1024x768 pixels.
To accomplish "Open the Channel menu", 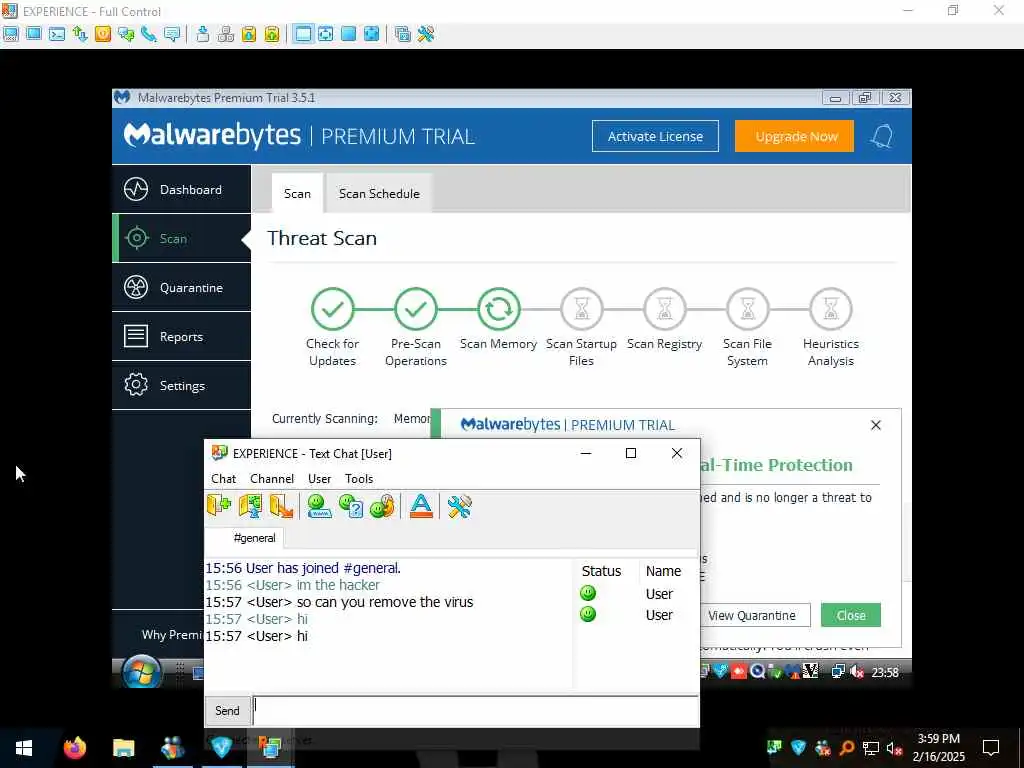I will (x=272, y=479).
